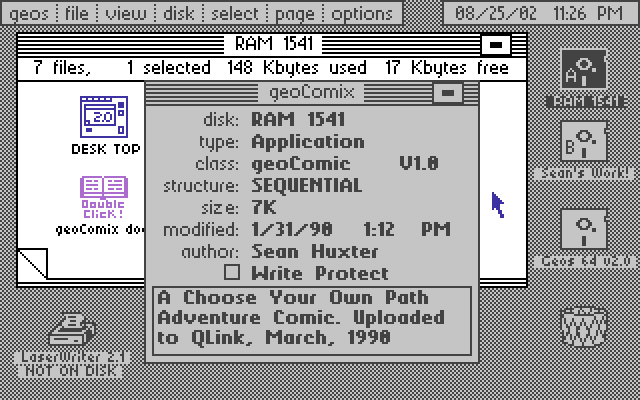Select the geoComix doc book icon

tap(104, 198)
